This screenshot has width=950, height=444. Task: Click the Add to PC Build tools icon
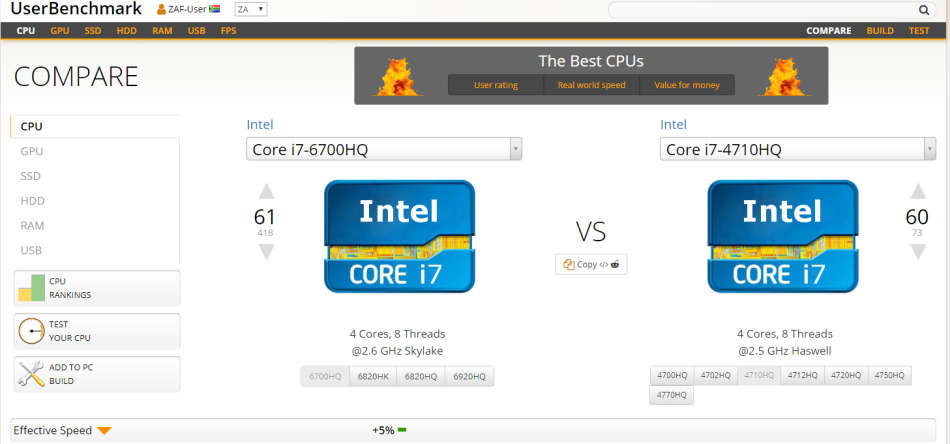[31, 374]
